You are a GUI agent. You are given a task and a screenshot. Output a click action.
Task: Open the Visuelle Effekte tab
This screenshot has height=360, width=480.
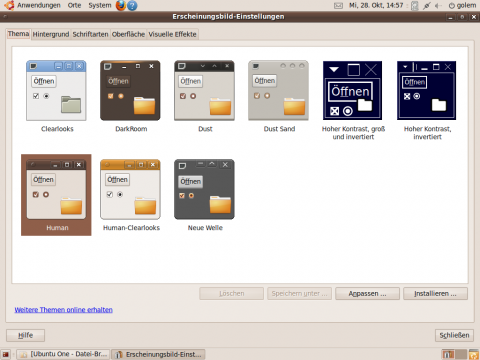click(172, 34)
